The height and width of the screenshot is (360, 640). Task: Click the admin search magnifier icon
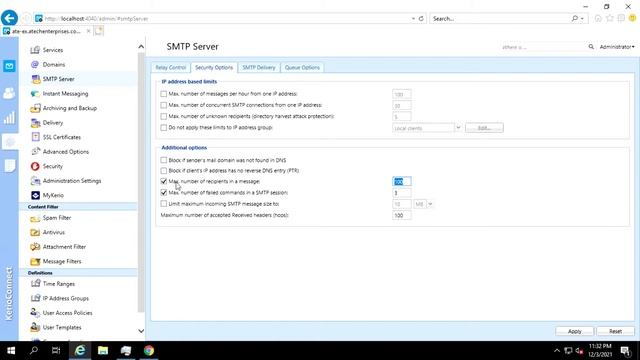coord(591,47)
